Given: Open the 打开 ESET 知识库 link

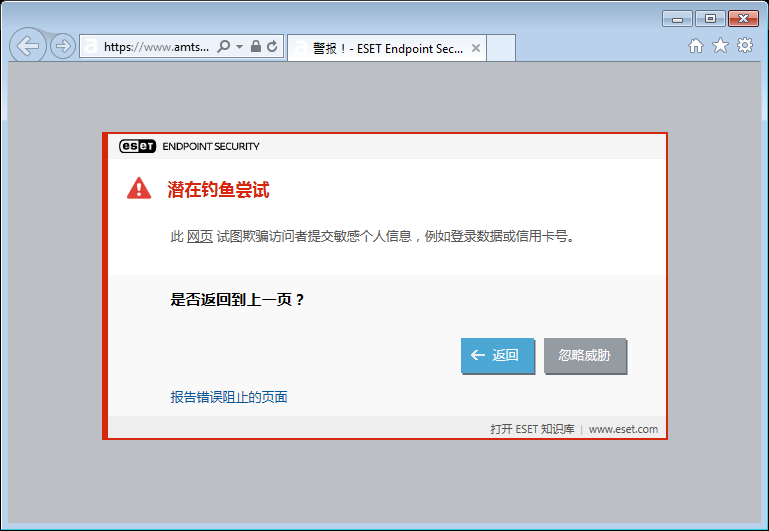Looking at the screenshot, I should tap(532, 429).
